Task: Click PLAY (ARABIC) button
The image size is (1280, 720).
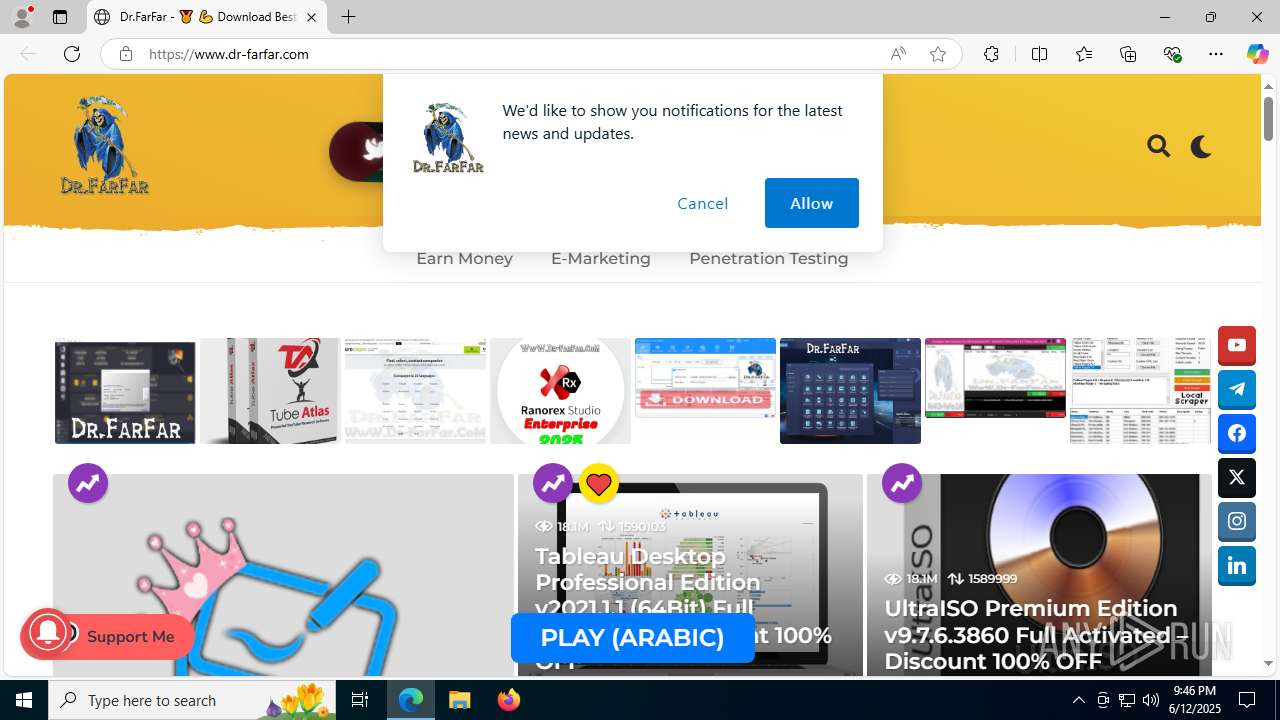Action: tap(632, 638)
